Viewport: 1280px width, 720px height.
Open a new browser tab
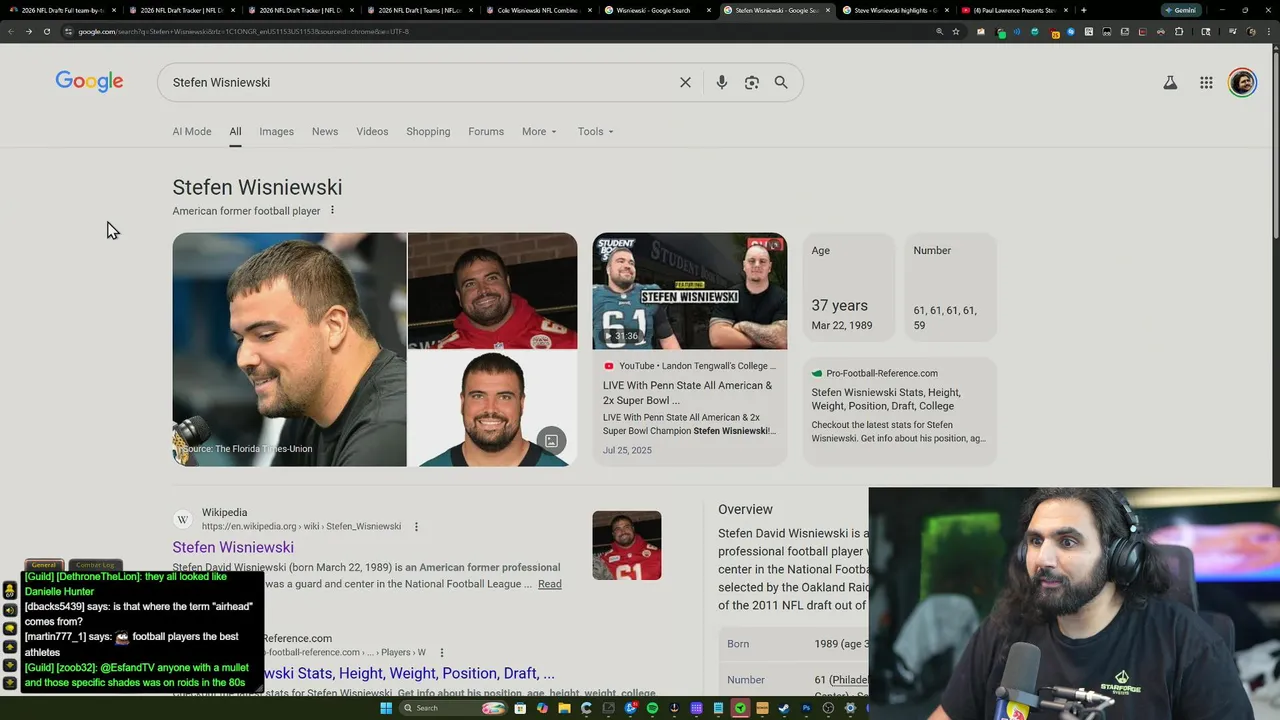pos(1084,10)
